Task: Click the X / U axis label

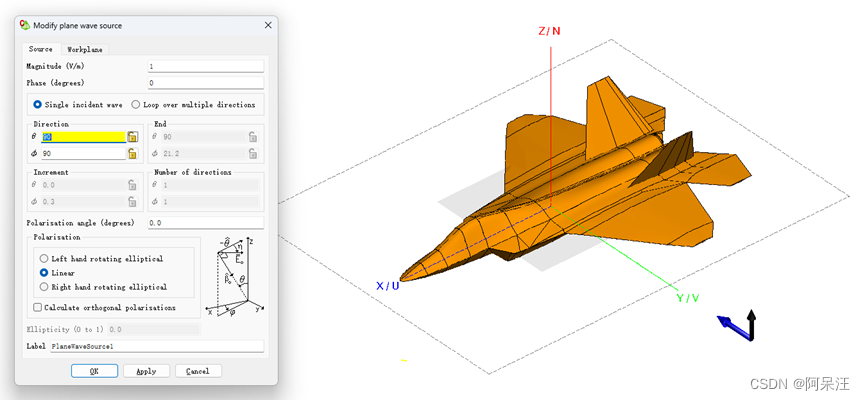Action: (387, 286)
